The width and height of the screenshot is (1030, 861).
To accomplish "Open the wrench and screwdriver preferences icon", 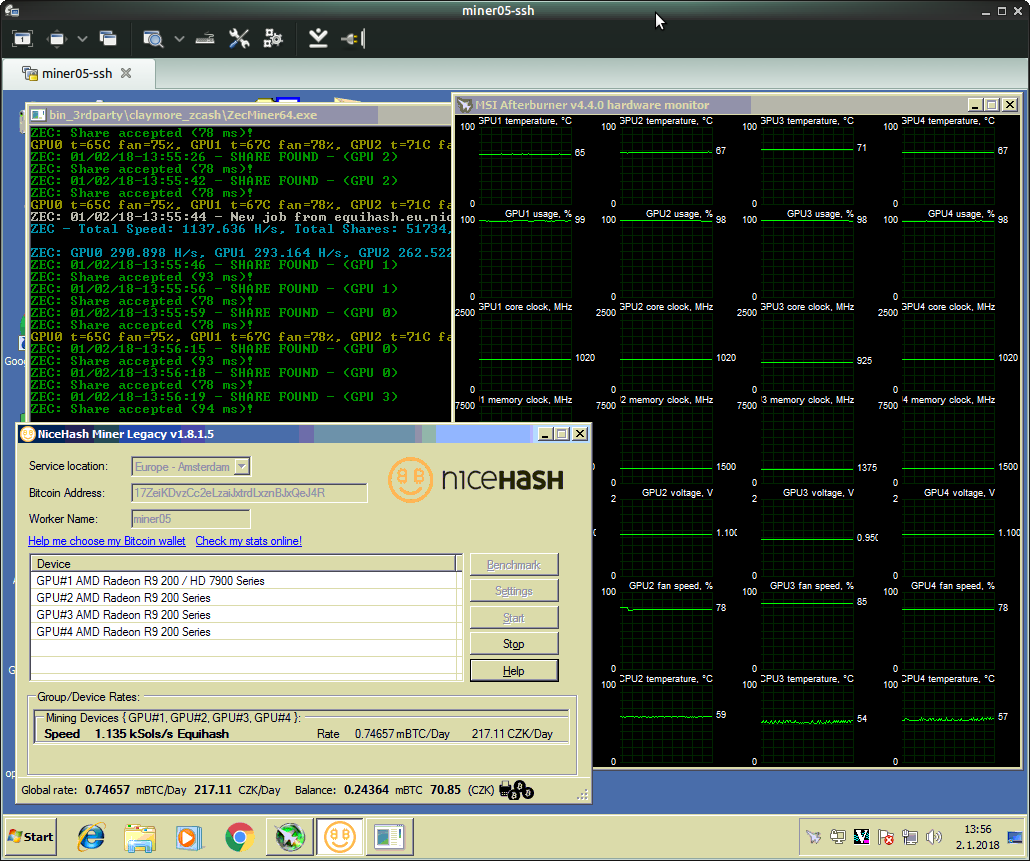I will [x=239, y=39].
